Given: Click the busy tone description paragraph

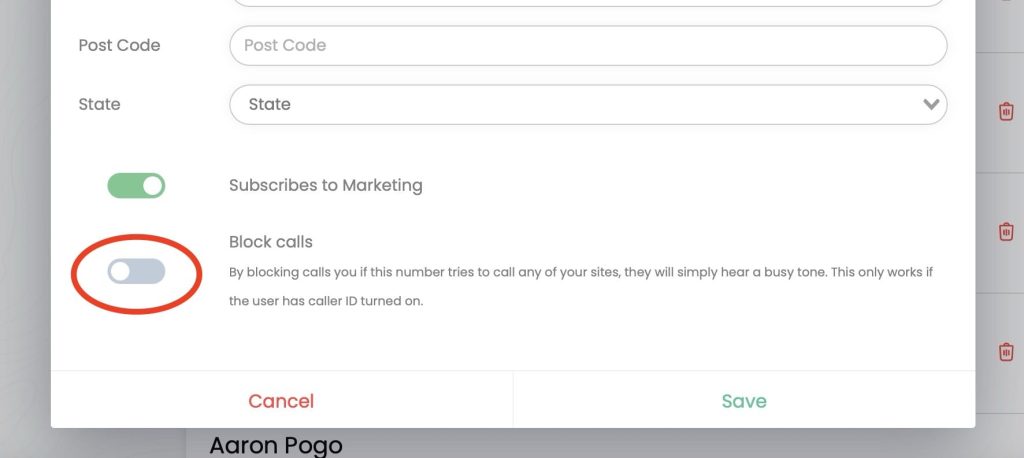Looking at the screenshot, I should (580, 286).
